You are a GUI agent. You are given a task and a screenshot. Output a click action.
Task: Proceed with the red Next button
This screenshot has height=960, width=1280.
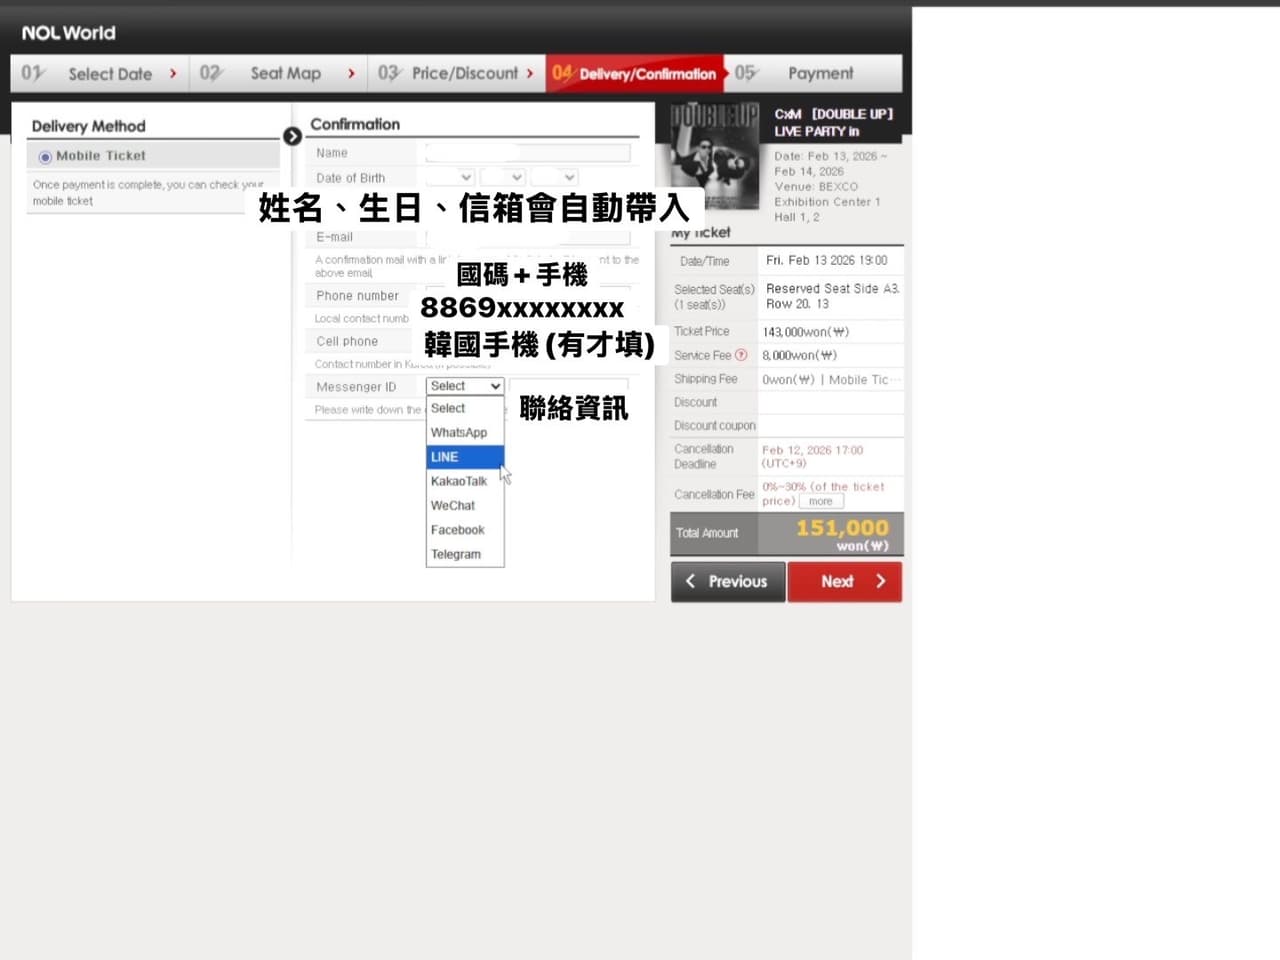[x=845, y=581]
